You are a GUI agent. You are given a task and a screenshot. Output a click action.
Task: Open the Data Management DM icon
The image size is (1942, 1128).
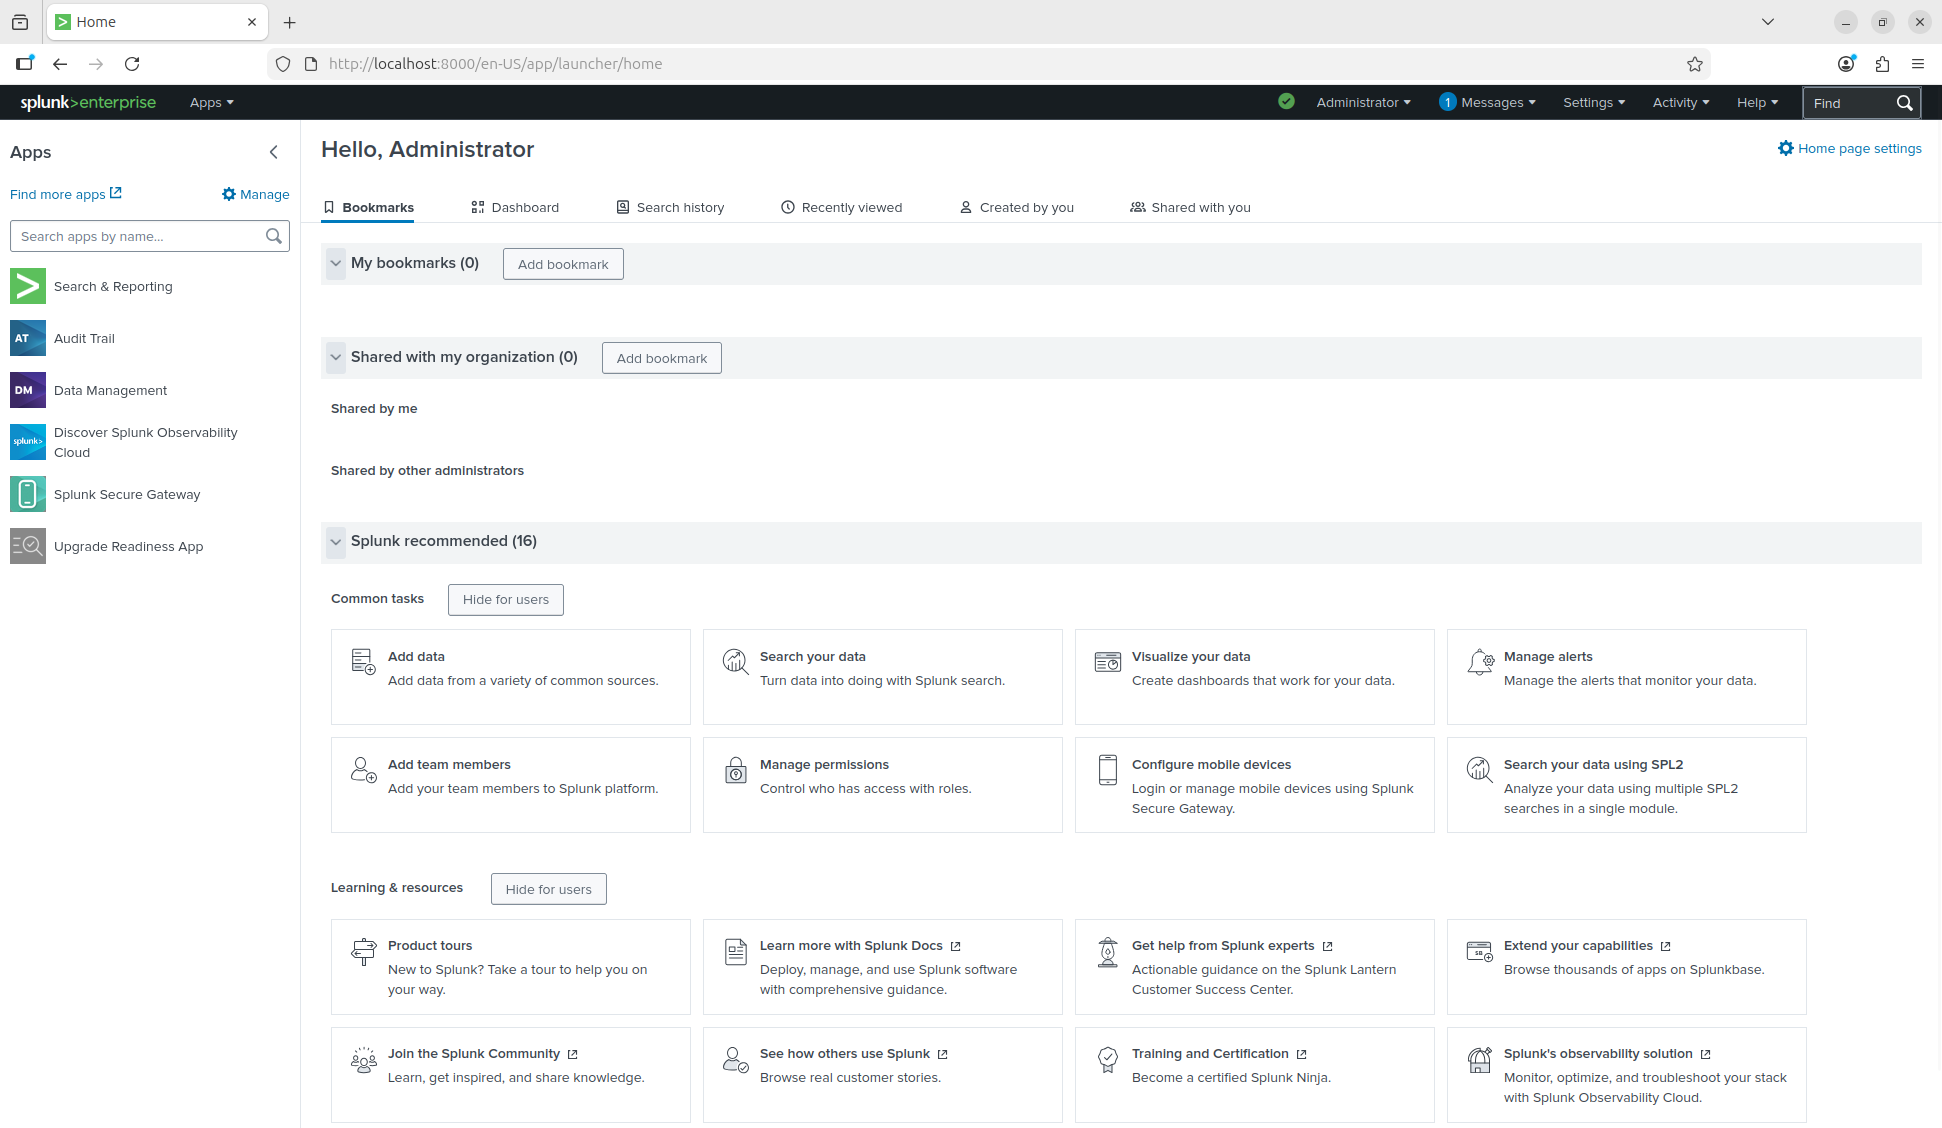click(28, 390)
